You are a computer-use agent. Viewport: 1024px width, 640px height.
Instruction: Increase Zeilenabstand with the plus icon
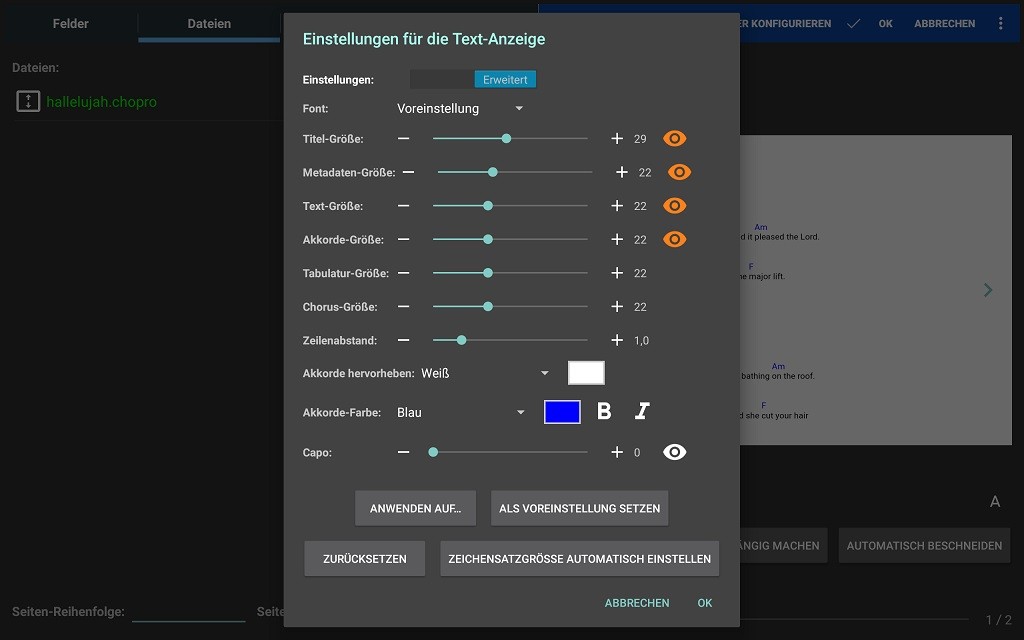[x=617, y=340]
